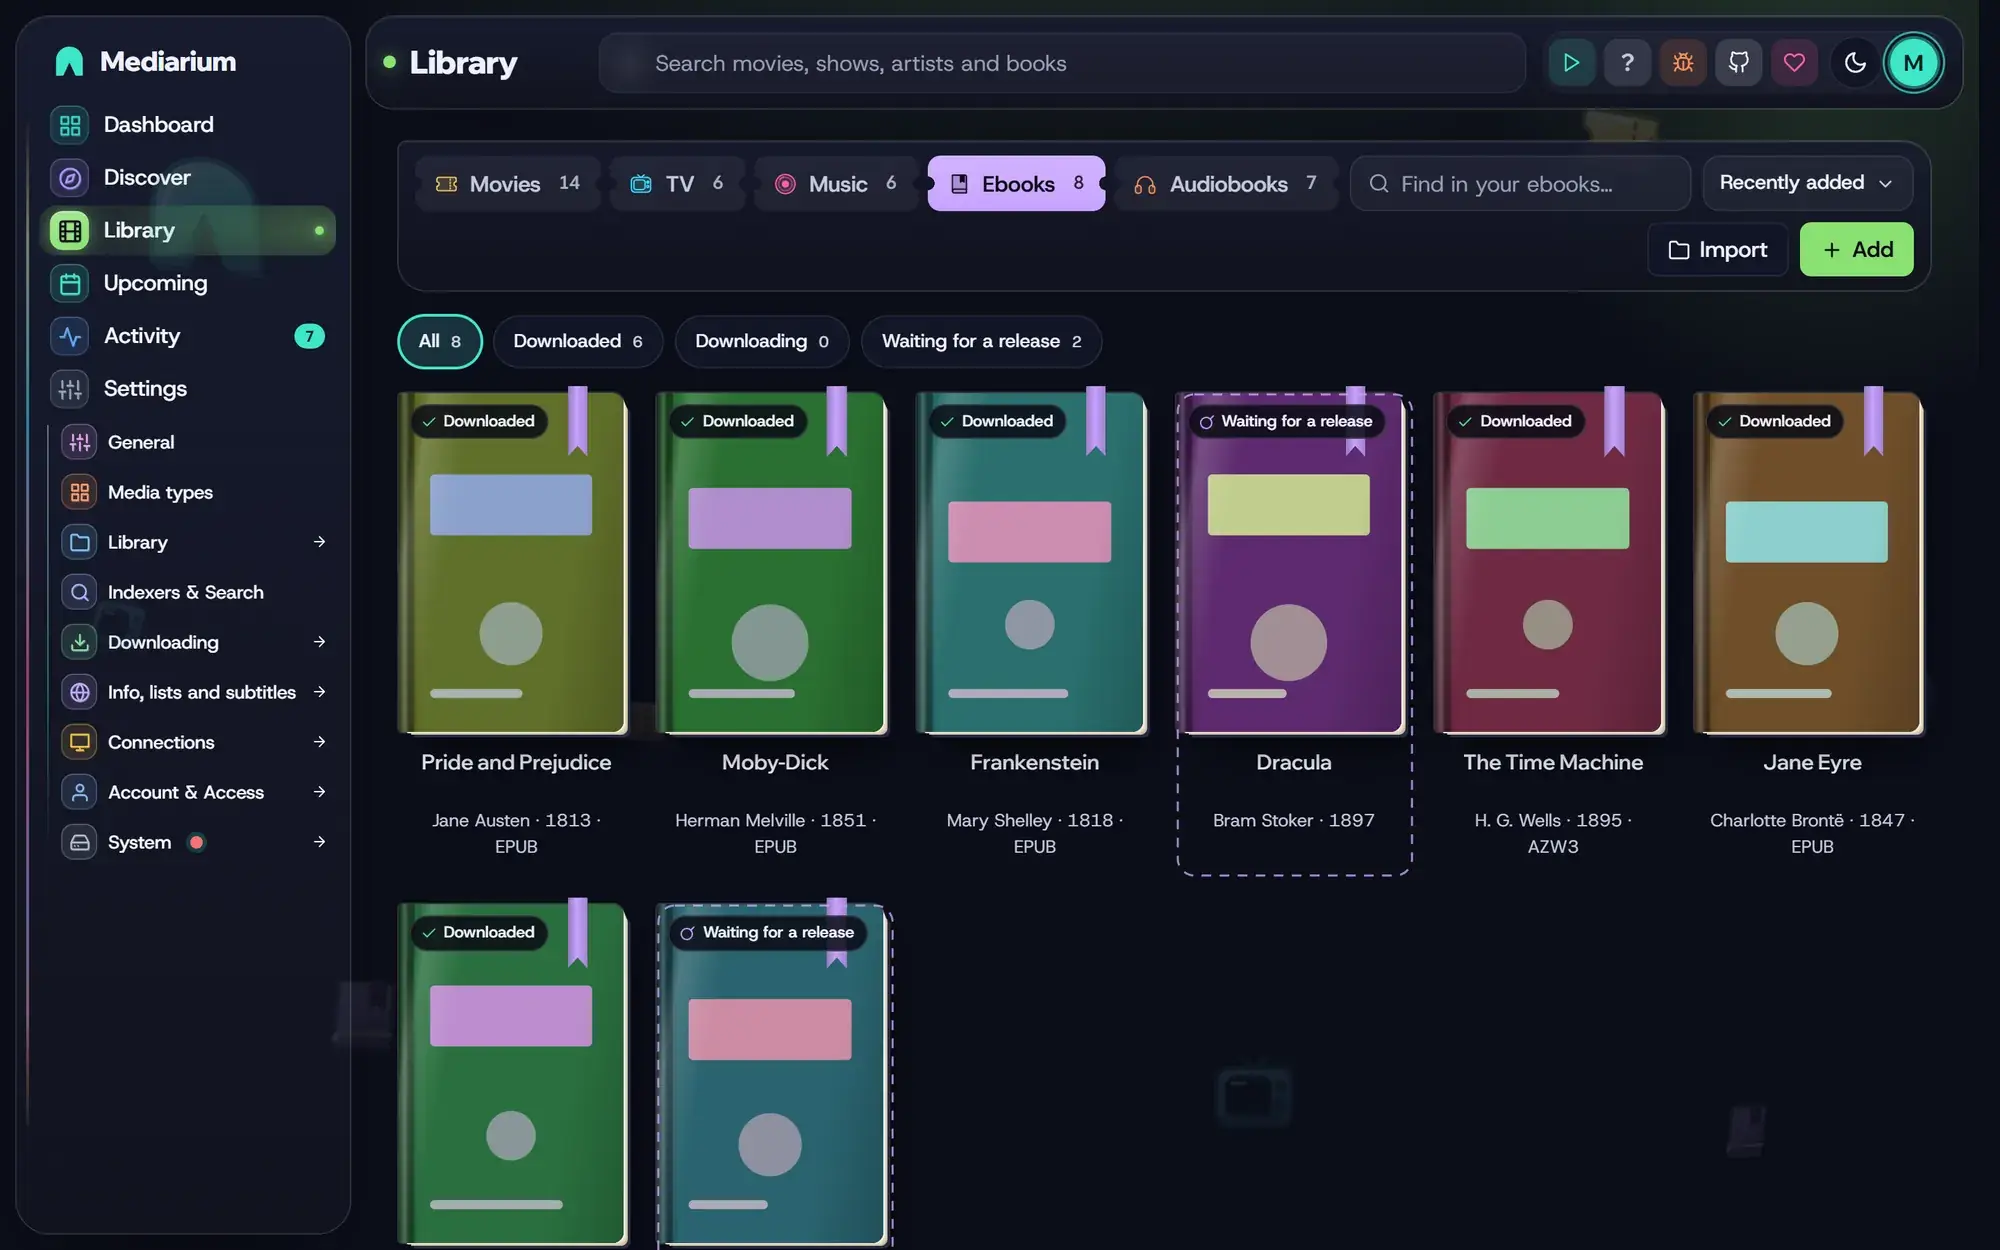Click the global search movies field
Viewport: 2000px width, 1250px height.
(1062, 63)
